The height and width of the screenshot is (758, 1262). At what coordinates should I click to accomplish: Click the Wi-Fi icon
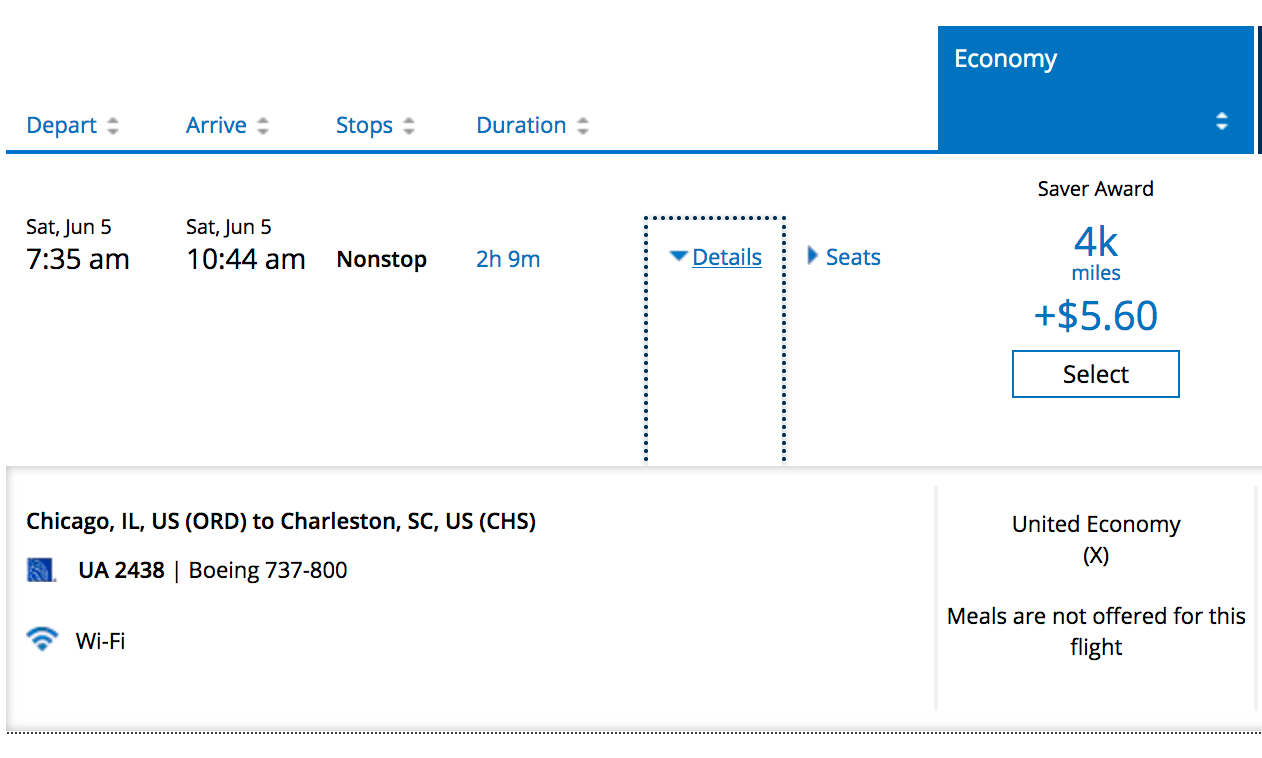pos(42,640)
